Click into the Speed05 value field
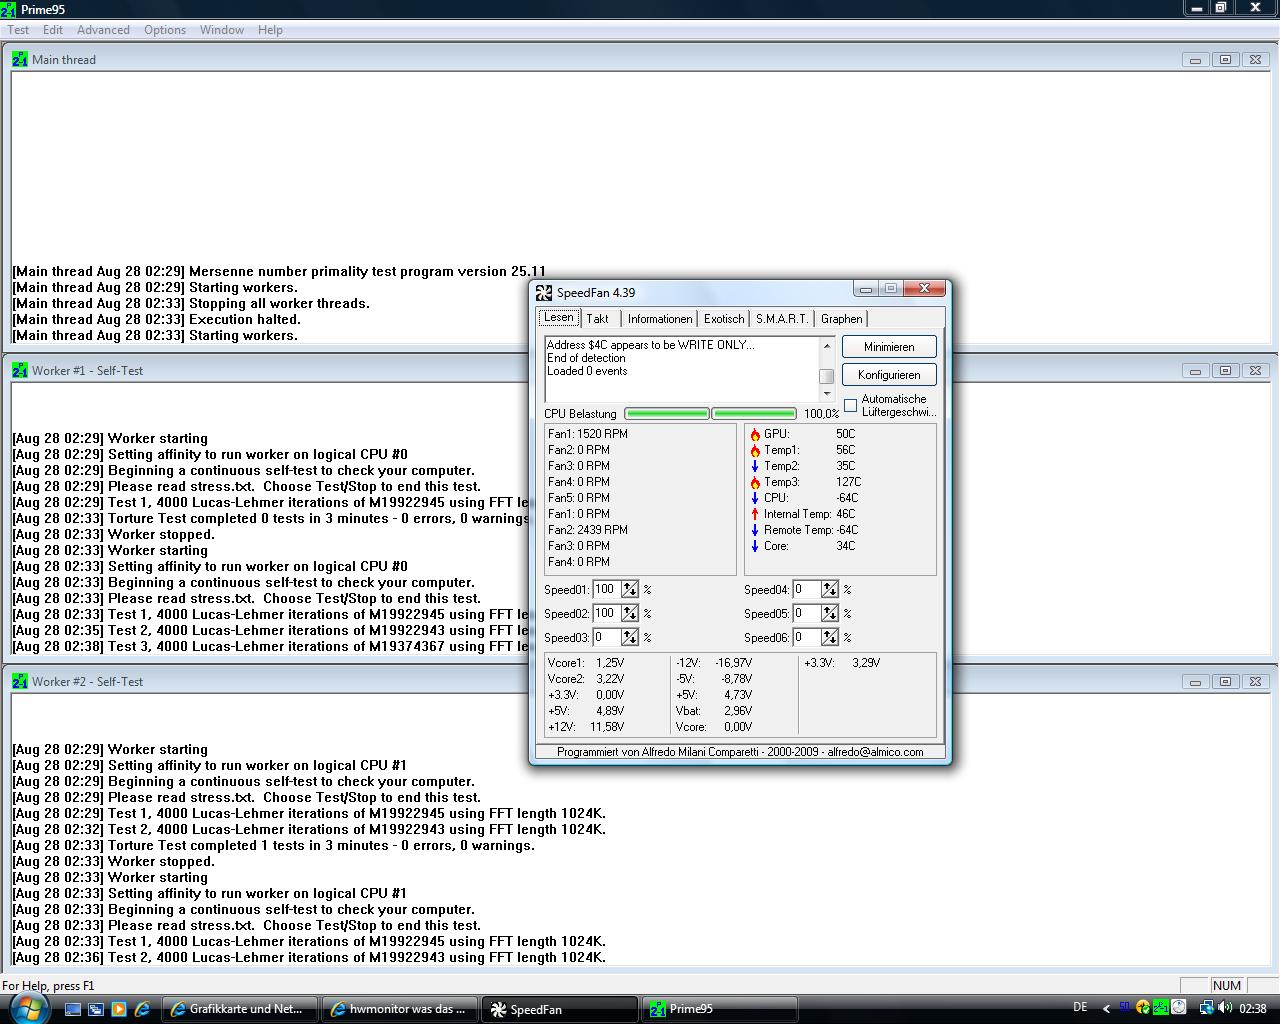The height and width of the screenshot is (1024, 1280). 806,614
